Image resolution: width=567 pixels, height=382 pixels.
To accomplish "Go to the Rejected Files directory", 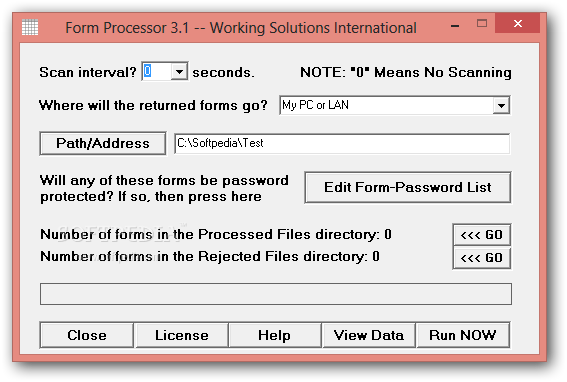I will tap(481, 258).
